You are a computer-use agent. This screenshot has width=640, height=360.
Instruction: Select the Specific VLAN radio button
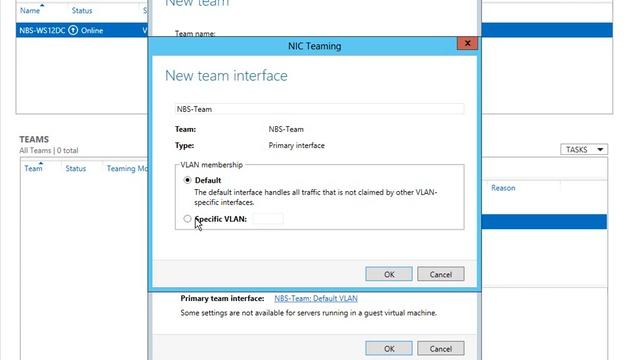[187, 219]
